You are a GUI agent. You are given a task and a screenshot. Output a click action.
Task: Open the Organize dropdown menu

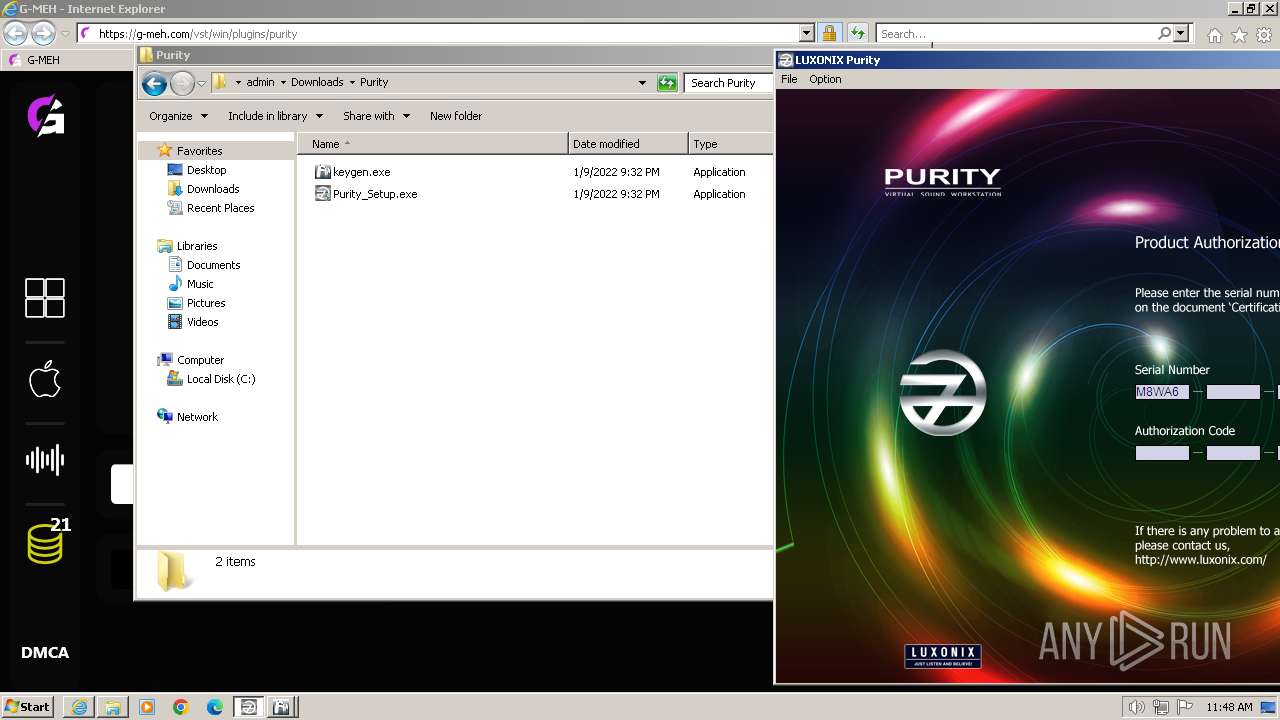178,116
